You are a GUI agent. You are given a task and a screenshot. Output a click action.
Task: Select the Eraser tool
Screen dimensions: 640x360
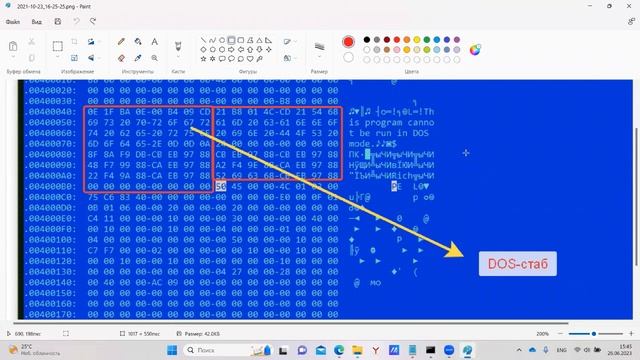[121, 58]
